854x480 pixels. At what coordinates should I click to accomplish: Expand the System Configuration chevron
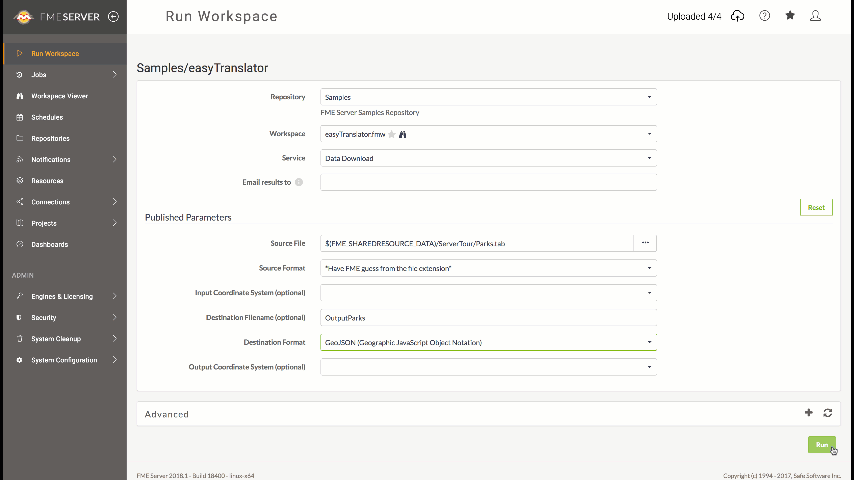point(114,360)
